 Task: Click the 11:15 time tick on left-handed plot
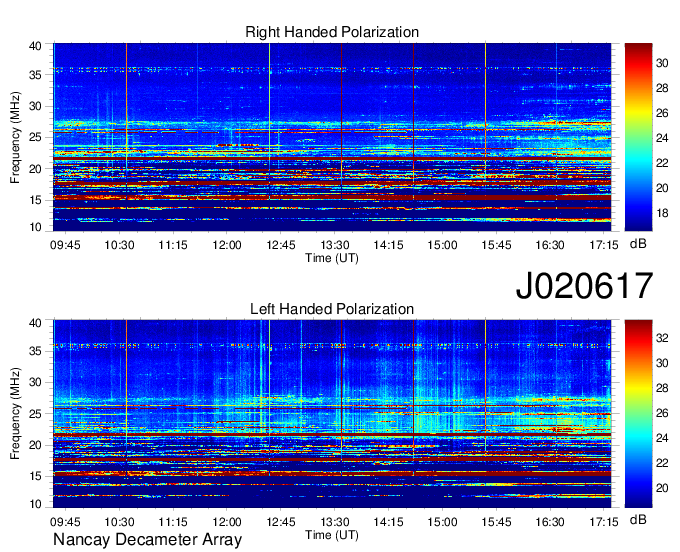[x=173, y=521]
